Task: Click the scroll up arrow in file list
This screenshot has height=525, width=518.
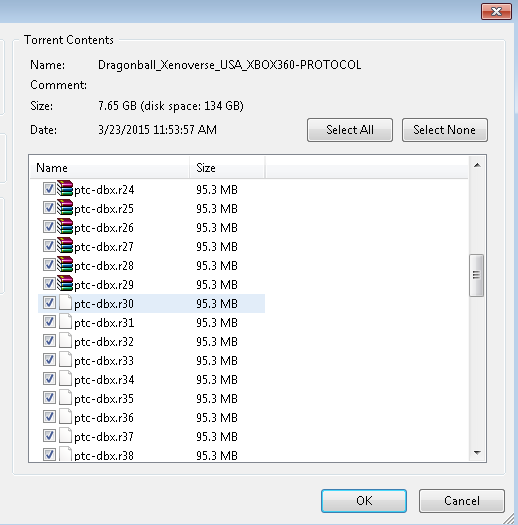Action: (x=477, y=165)
